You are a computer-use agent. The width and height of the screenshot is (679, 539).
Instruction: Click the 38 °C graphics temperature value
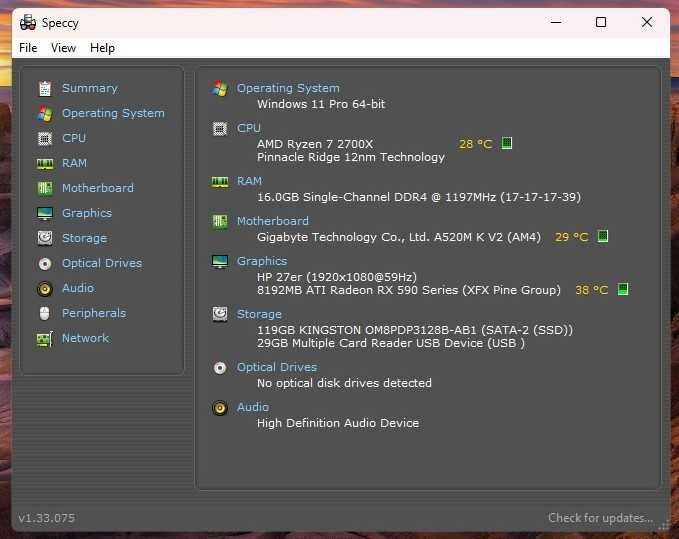(x=592, y=290)
